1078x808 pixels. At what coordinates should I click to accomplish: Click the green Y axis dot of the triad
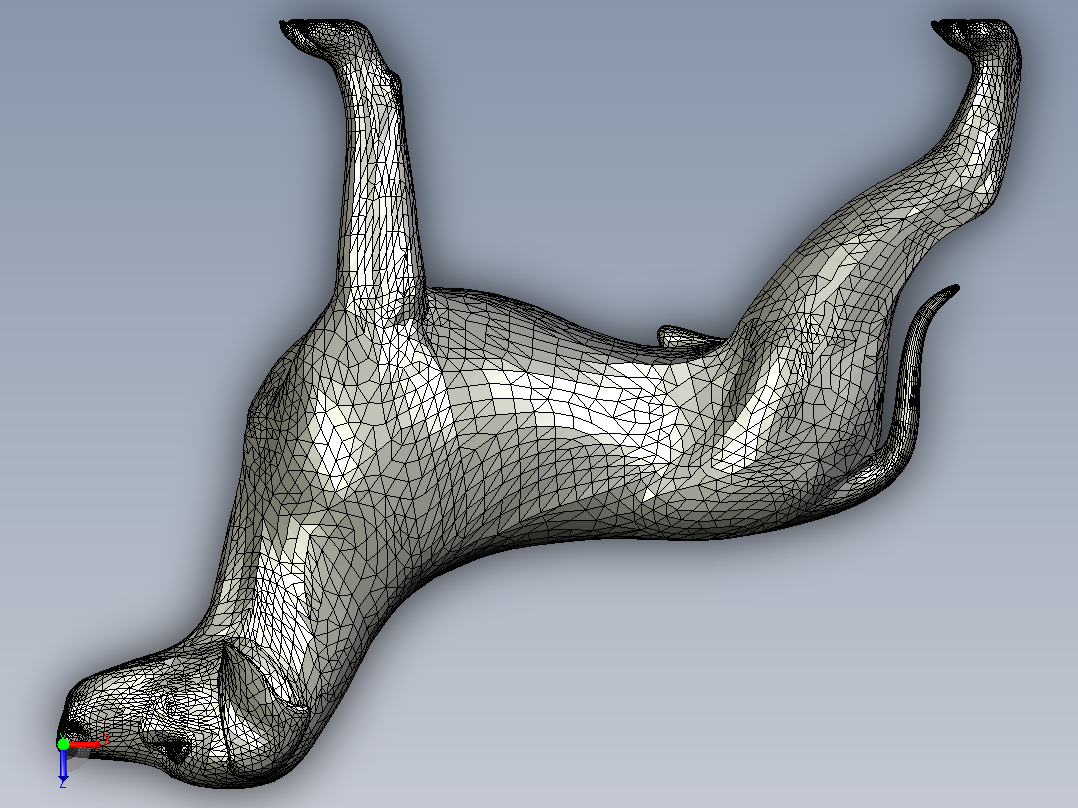click(63, 743)
